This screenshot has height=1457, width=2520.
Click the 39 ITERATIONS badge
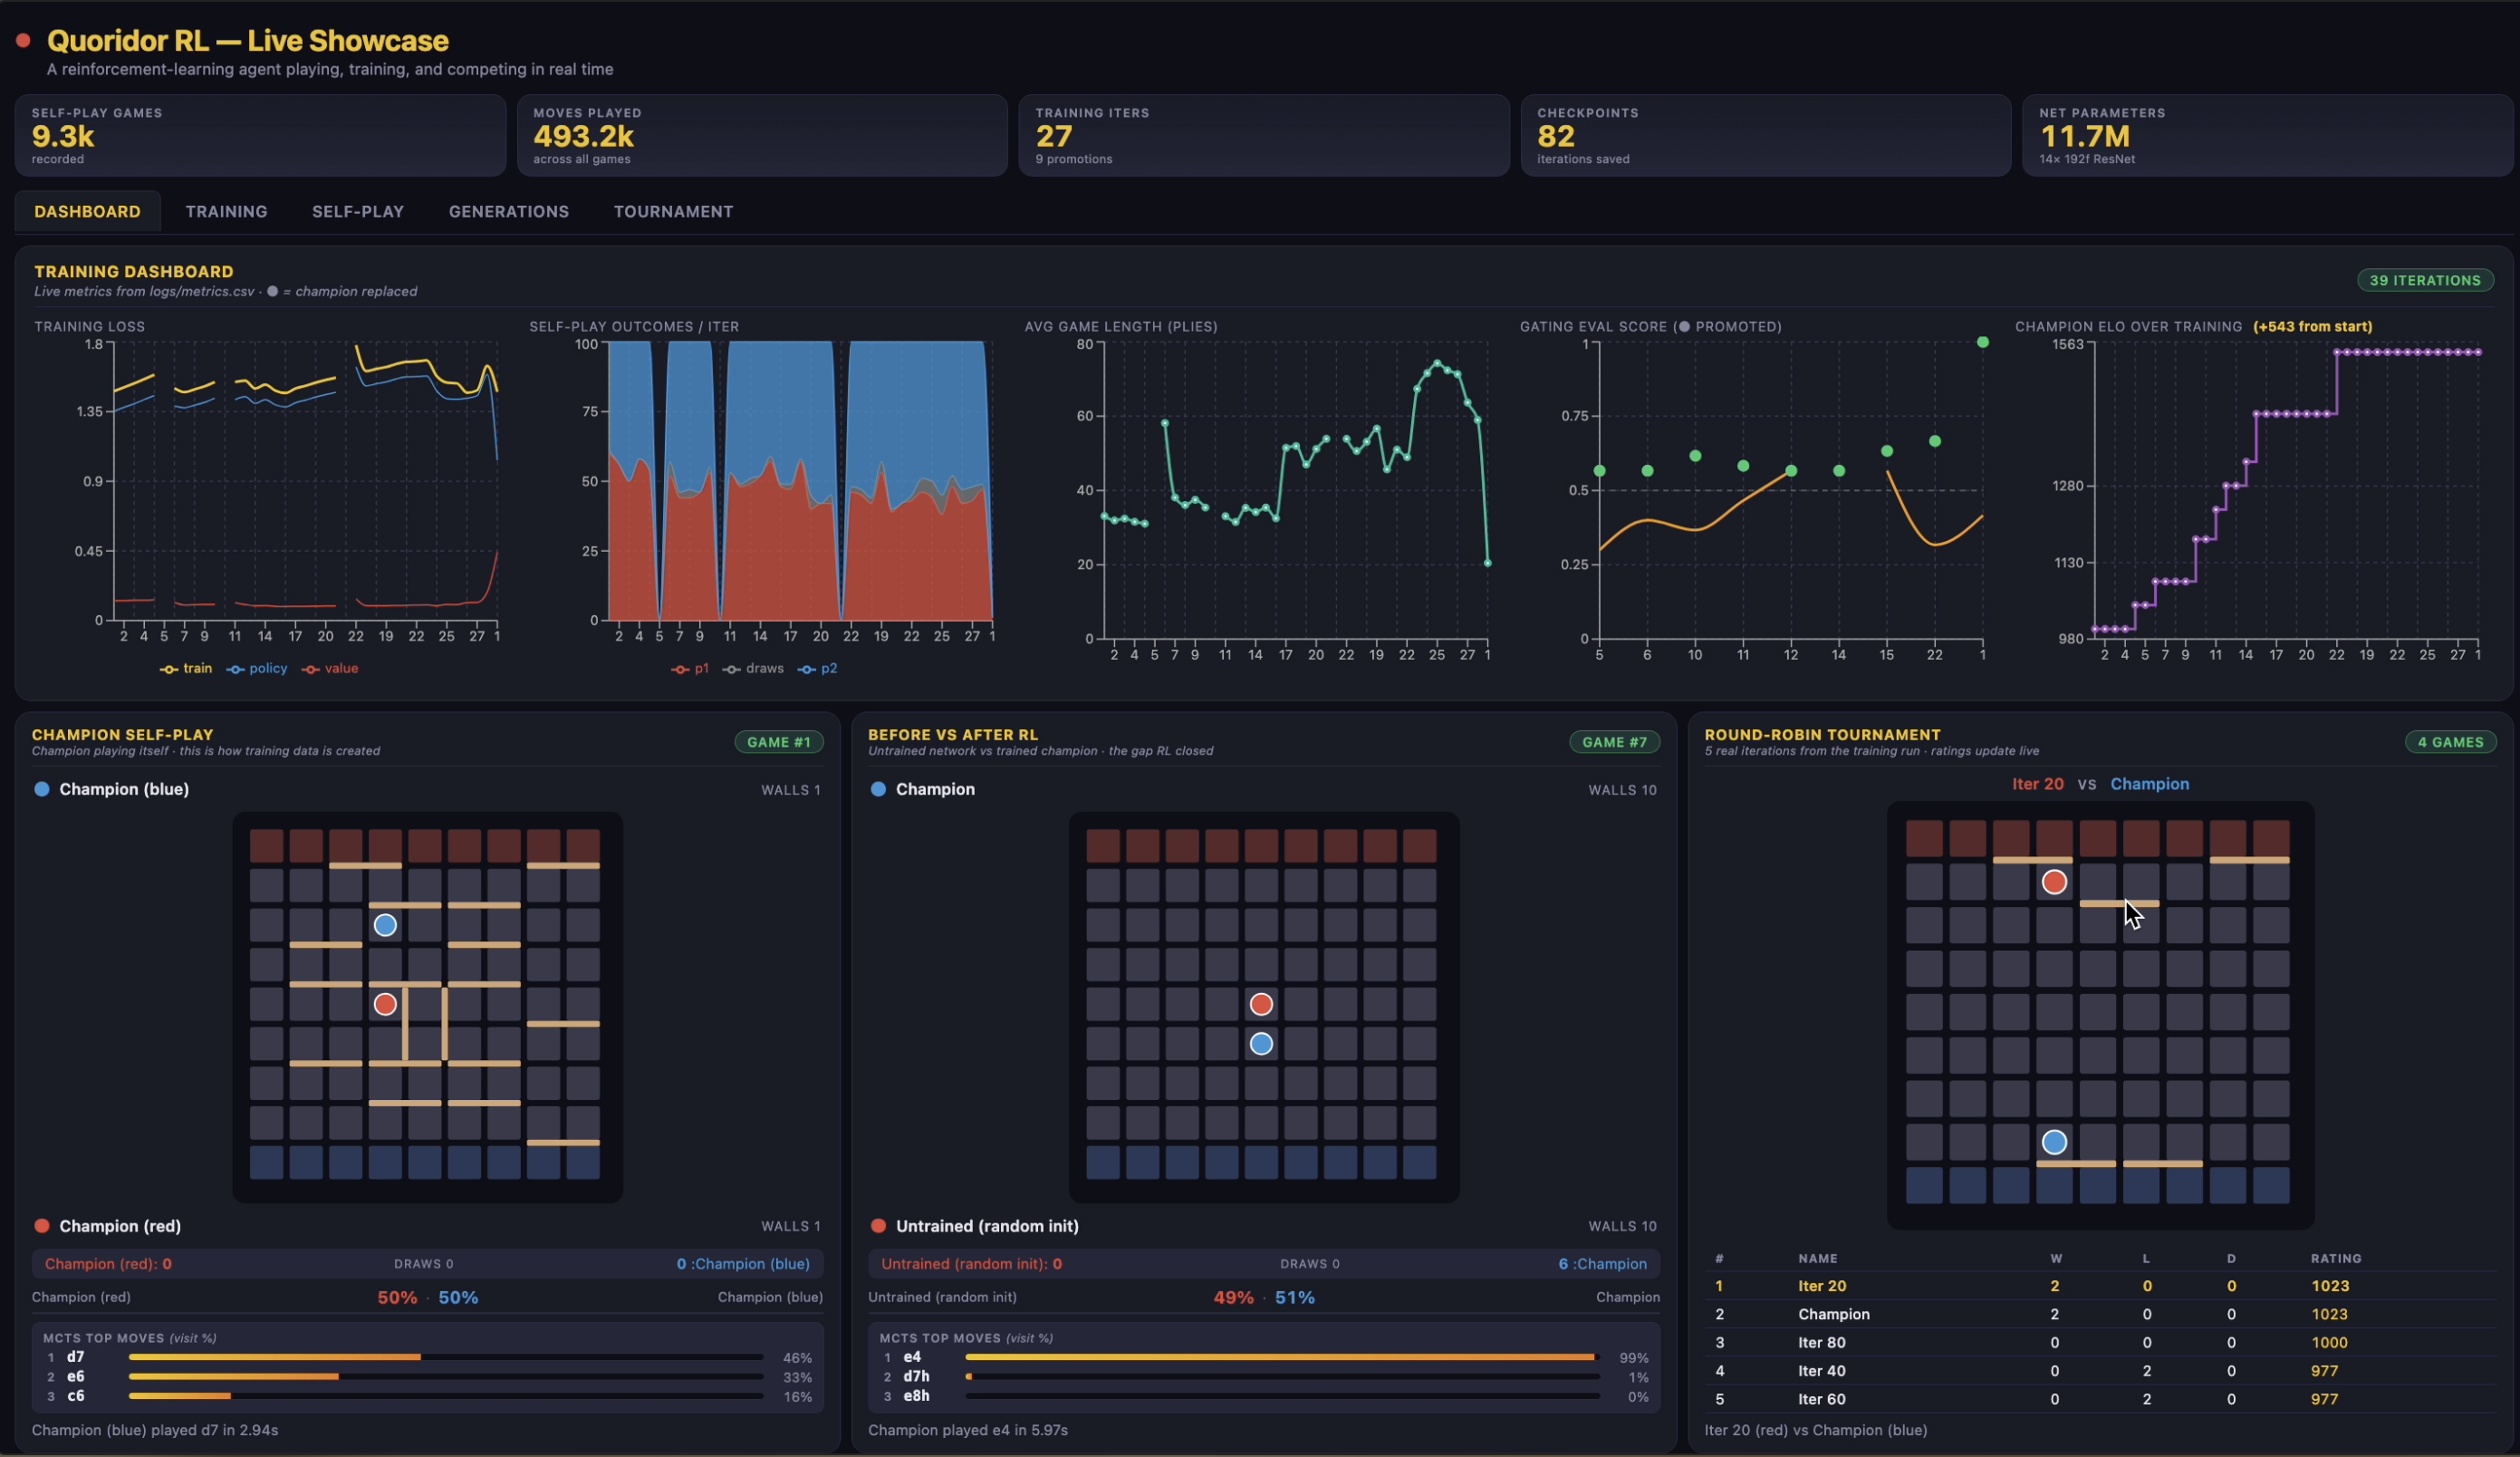click(2425, 280)
